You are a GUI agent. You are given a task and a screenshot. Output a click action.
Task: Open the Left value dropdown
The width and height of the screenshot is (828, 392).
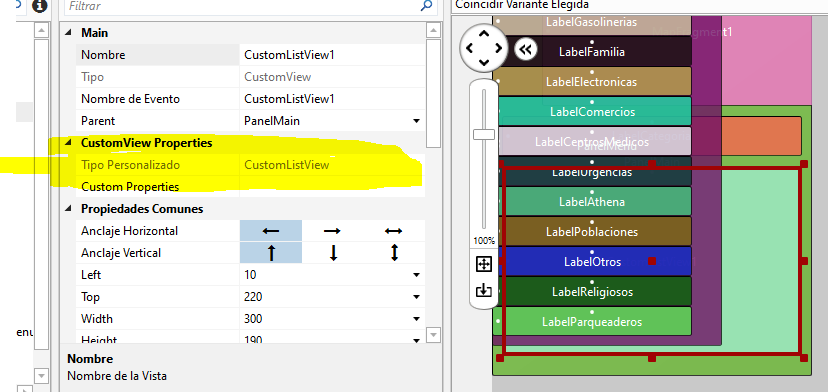pyautogui.click(x=416, y=275)
